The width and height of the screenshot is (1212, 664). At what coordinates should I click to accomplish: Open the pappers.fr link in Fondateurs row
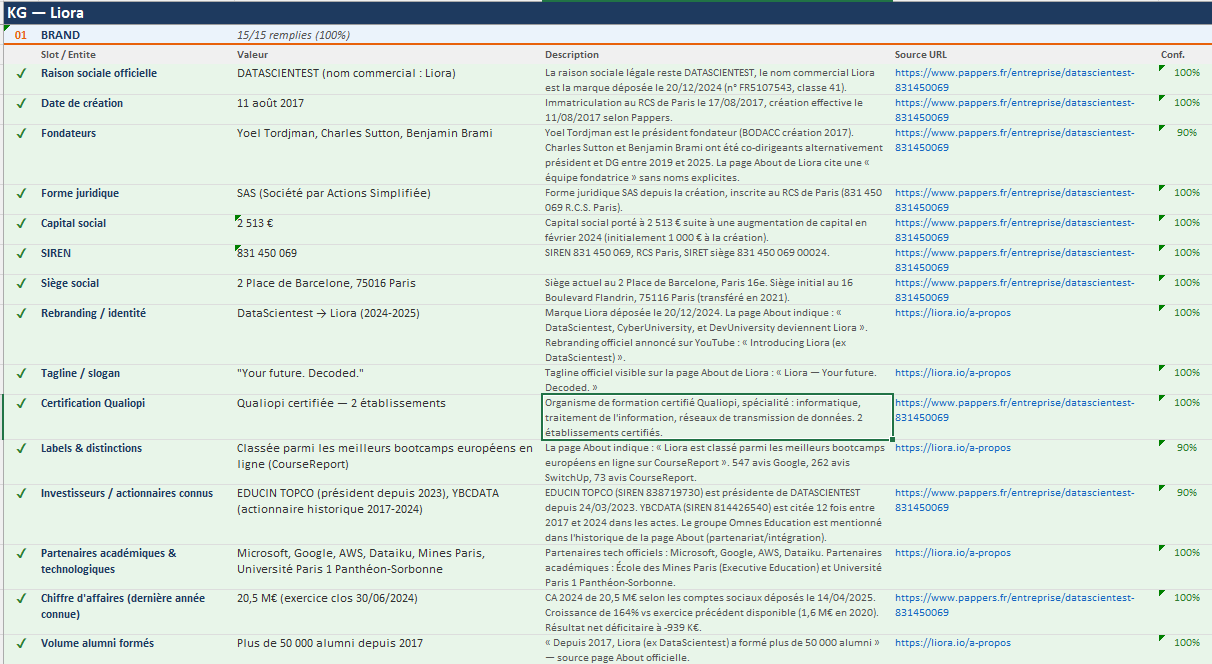(x=1014, y=140)
